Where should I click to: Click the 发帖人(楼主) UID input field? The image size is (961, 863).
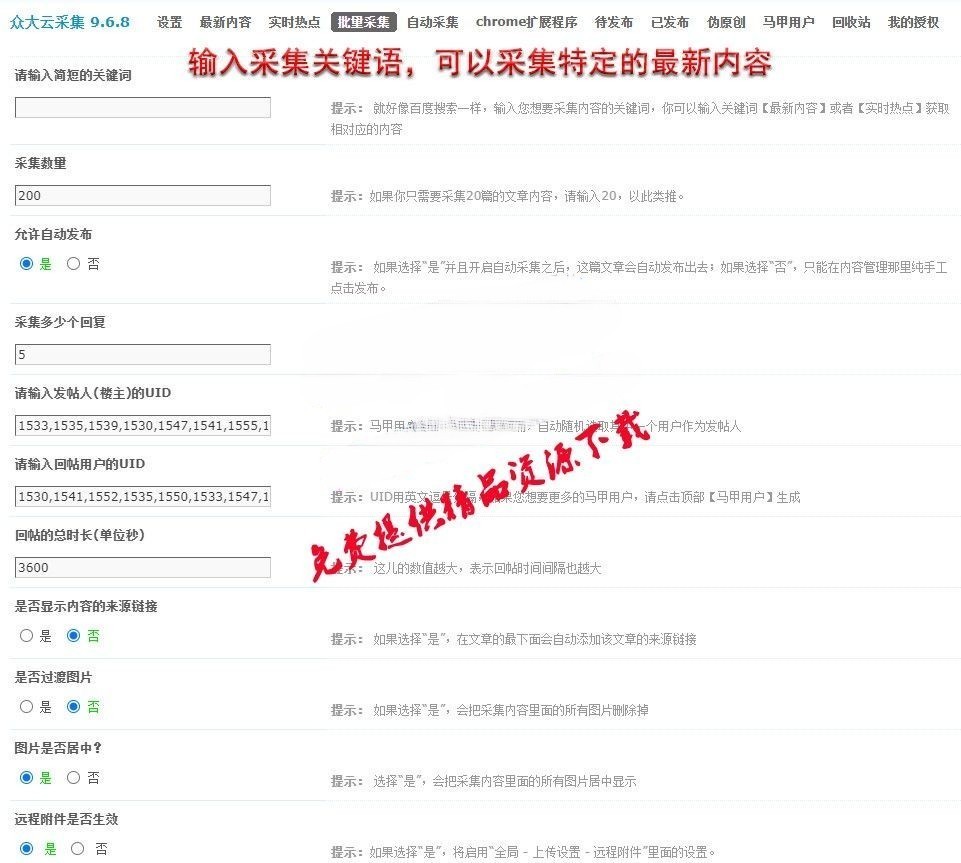(x=143, y=426)
